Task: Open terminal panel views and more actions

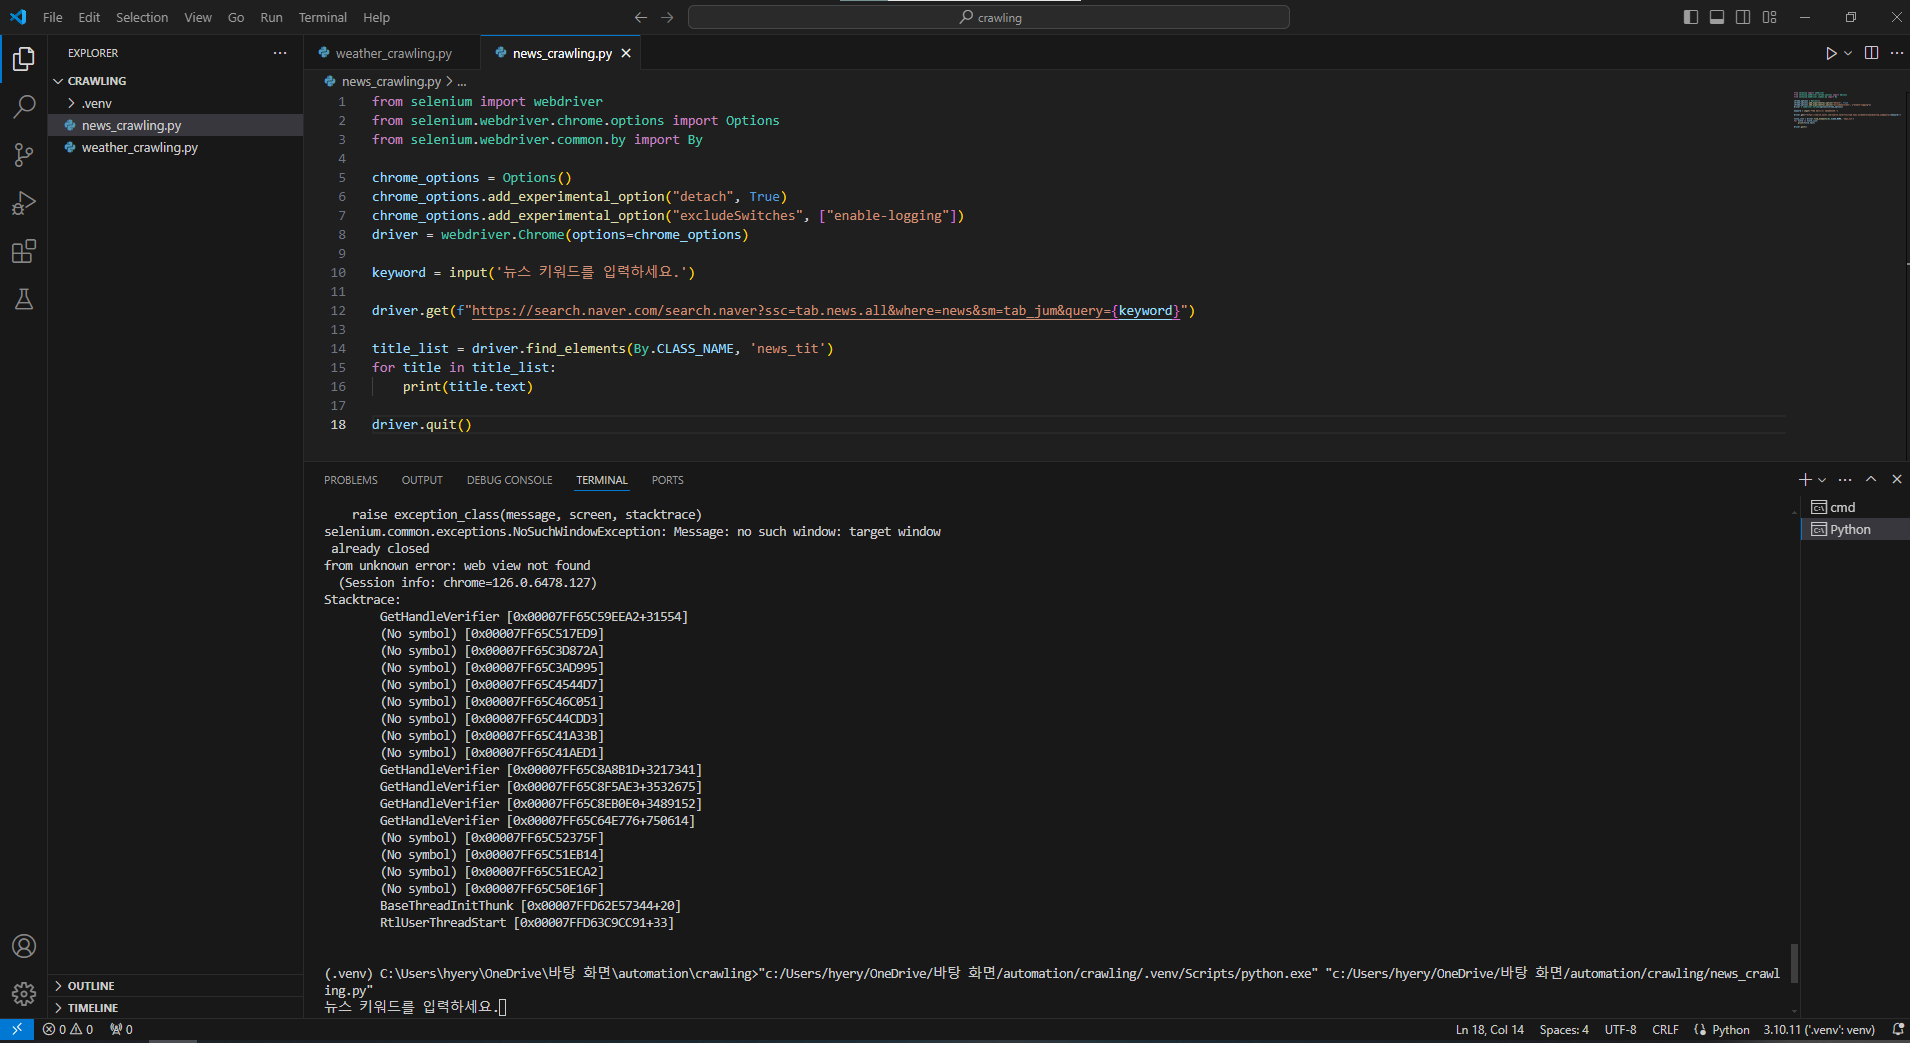Action: click(x=1845, y=480)
